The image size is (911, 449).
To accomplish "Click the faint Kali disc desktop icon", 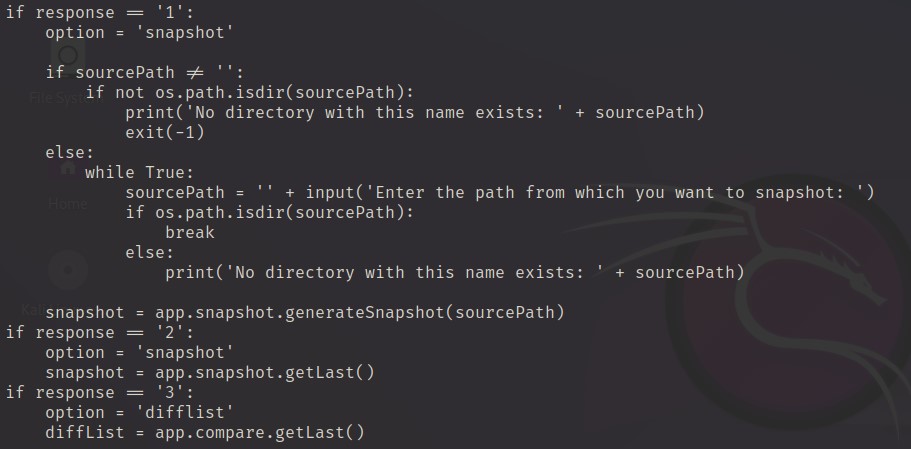I will [67, 270].
